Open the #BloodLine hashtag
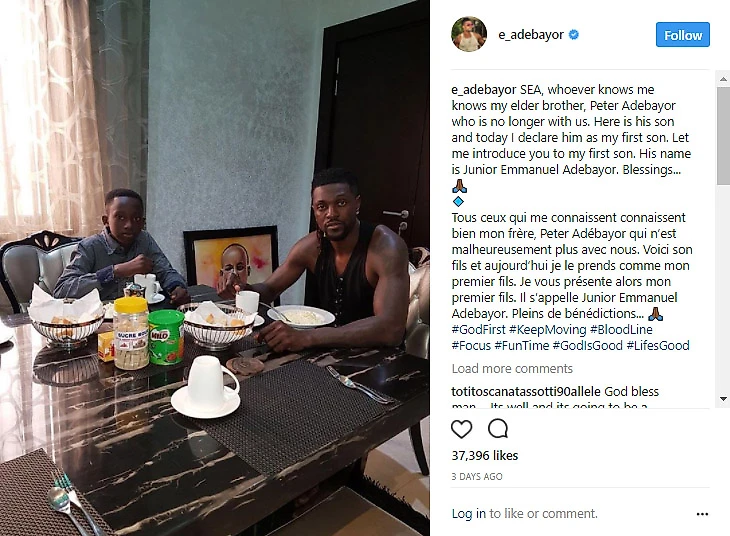The width and height of the screenshot is (730, 536). (x=621, y=330)
